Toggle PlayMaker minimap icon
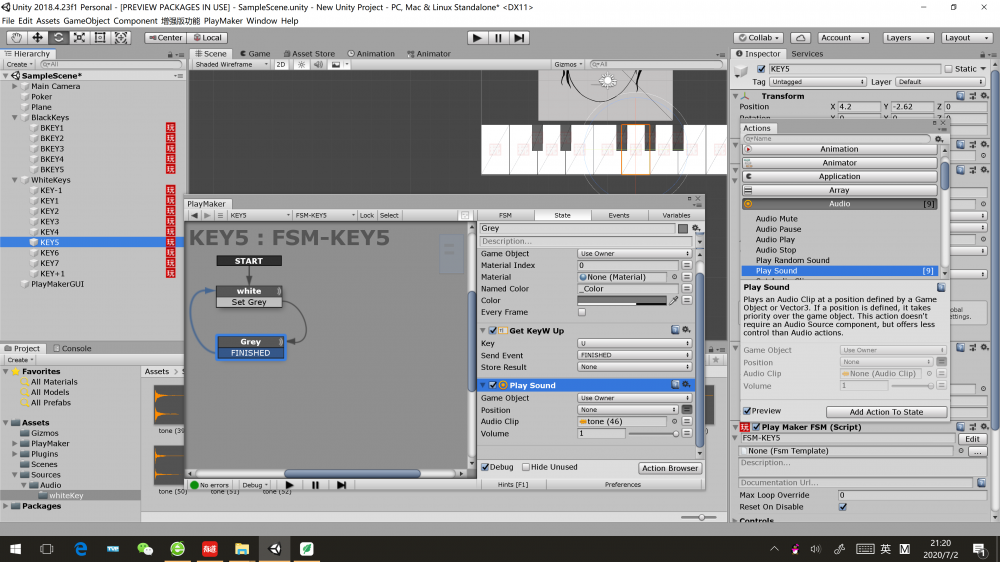1000x562 pixels. coord(465,216)
